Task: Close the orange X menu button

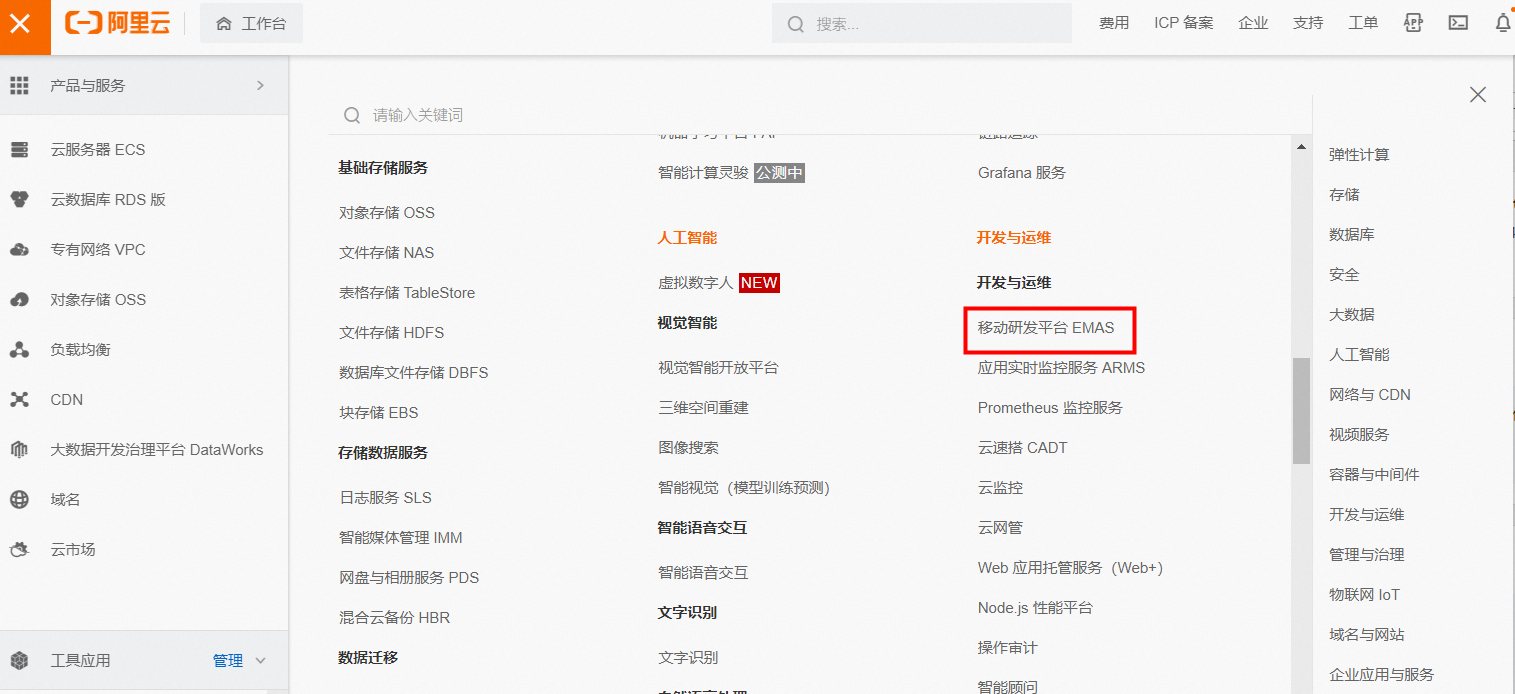Action: 21,23
